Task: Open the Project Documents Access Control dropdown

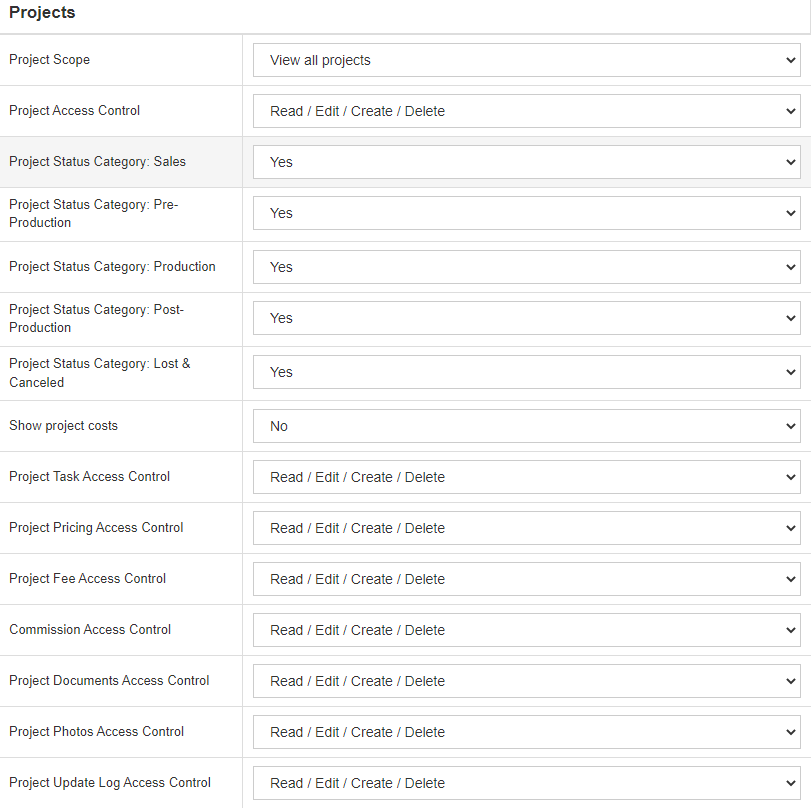Action: [x=525, y=681]
